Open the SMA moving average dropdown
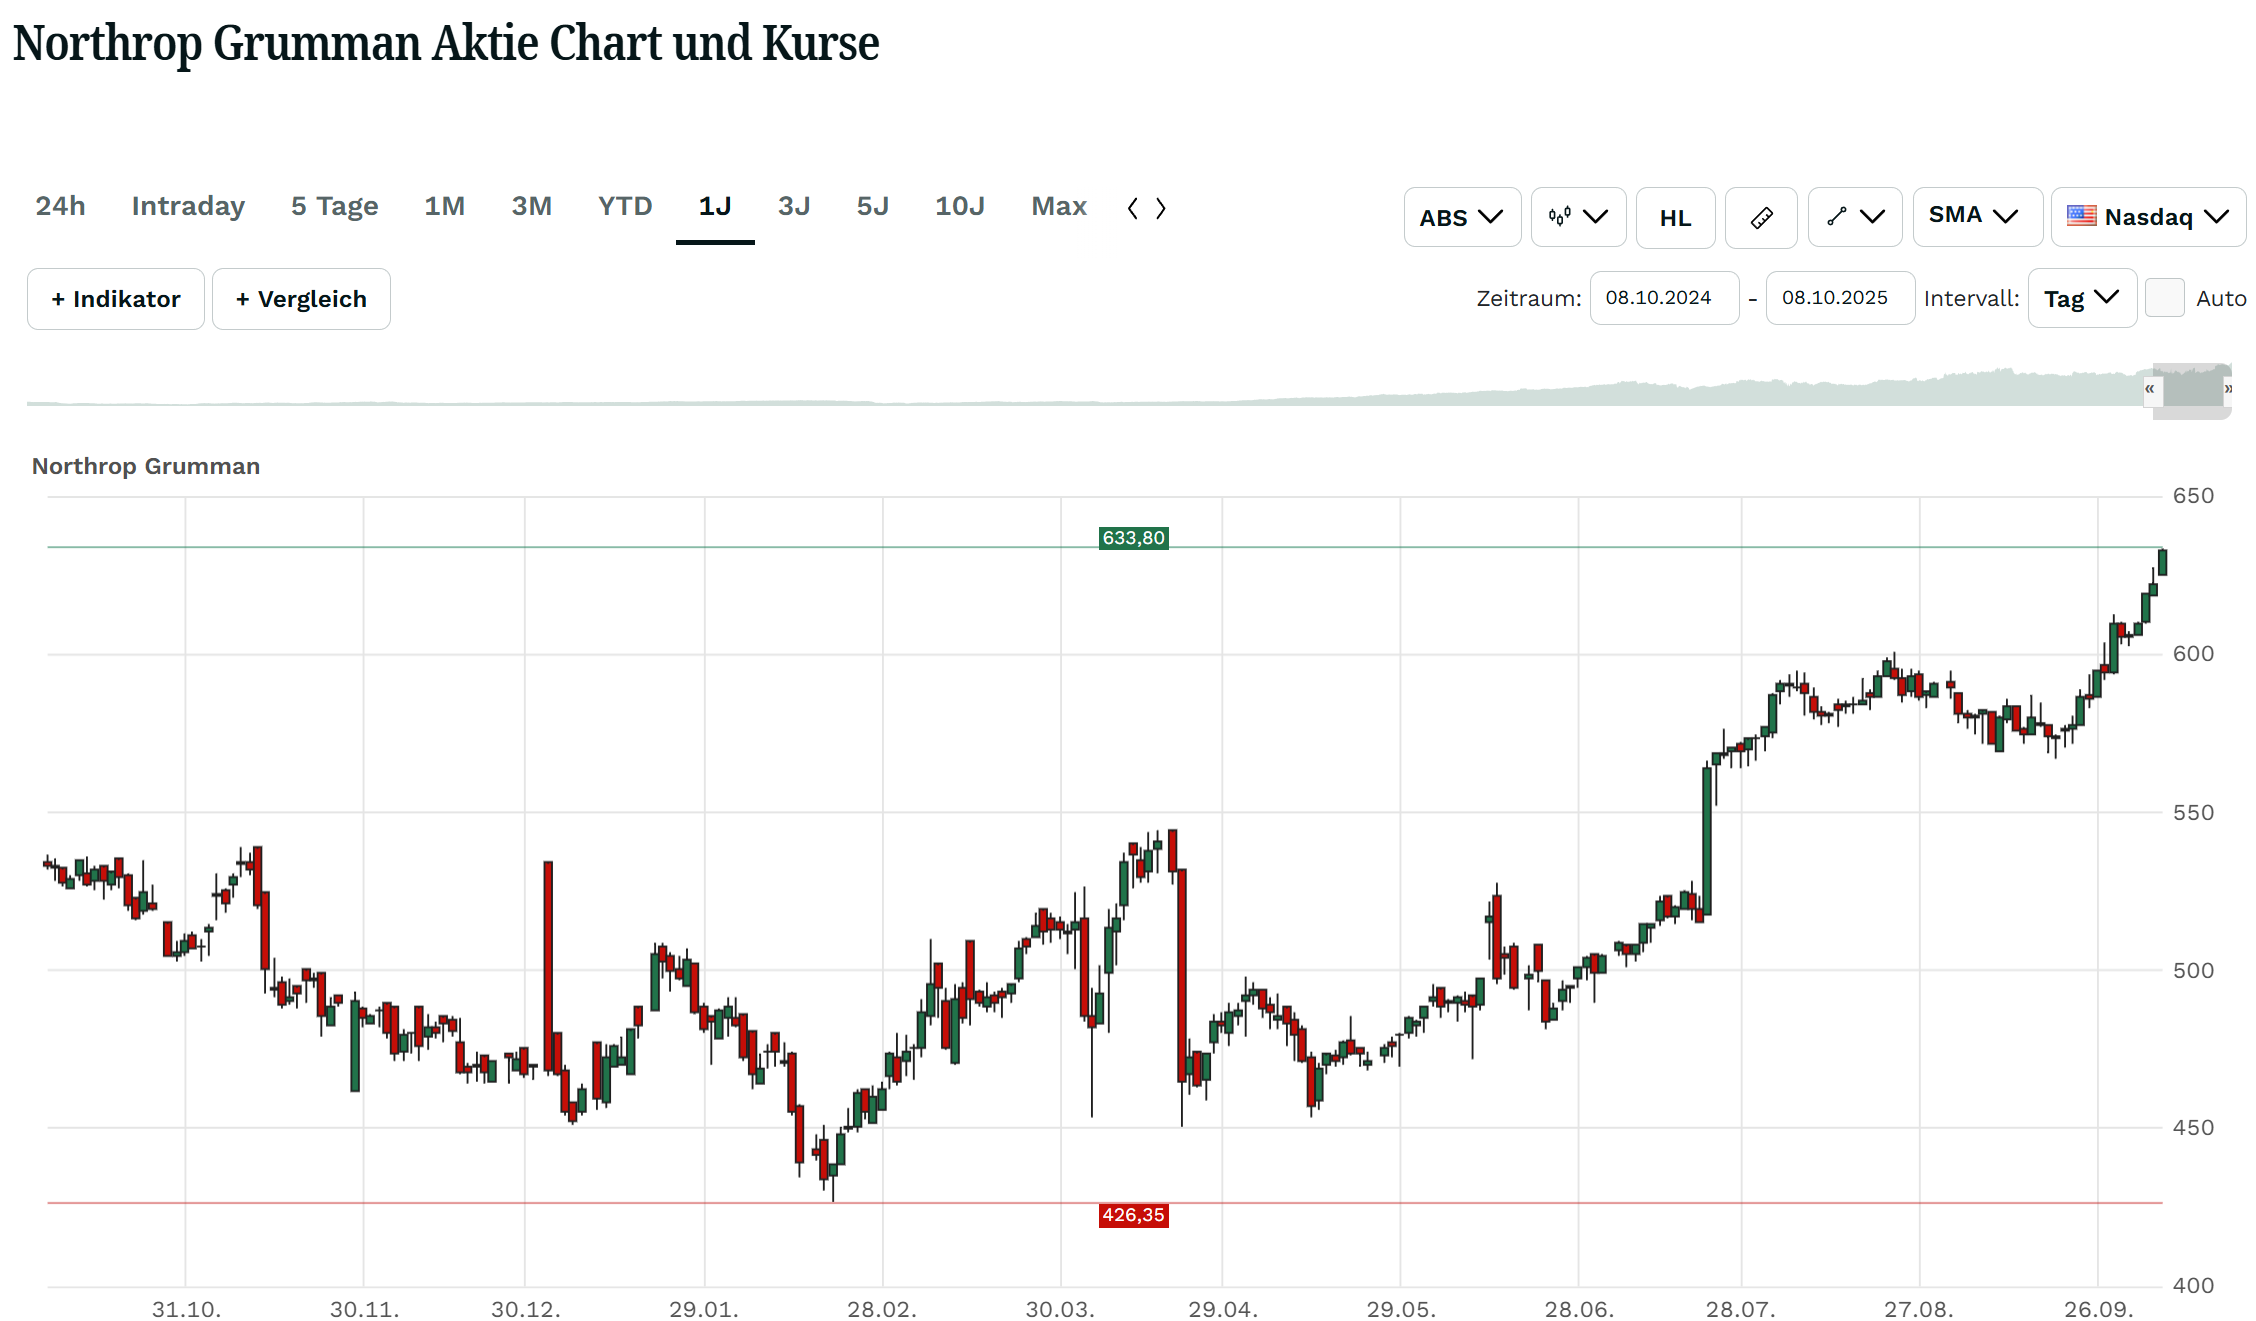Image resolution: width=2256 pixels, height=1321 pixels. pyautogui.click(x=1976, y=217)
